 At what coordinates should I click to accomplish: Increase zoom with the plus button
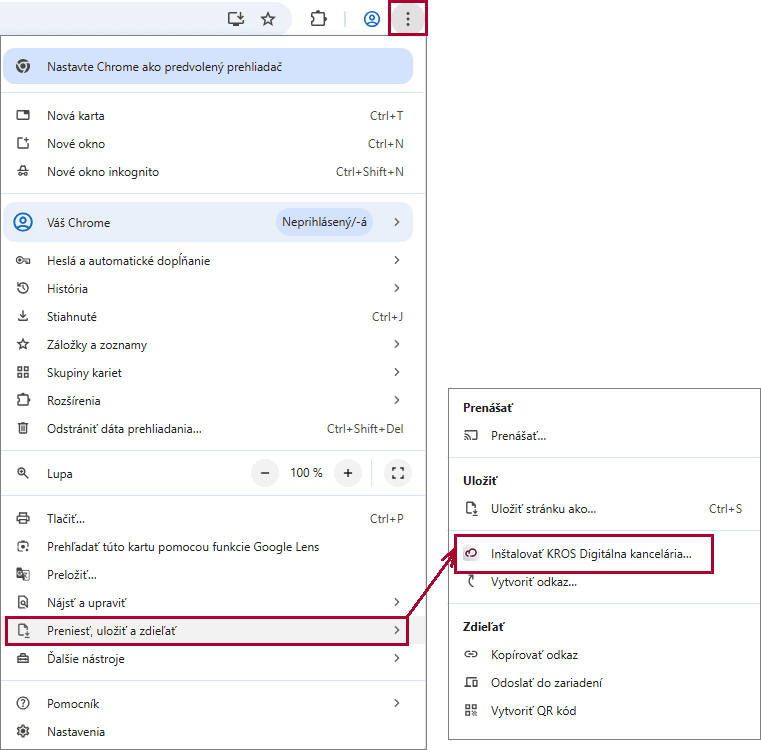348,473
